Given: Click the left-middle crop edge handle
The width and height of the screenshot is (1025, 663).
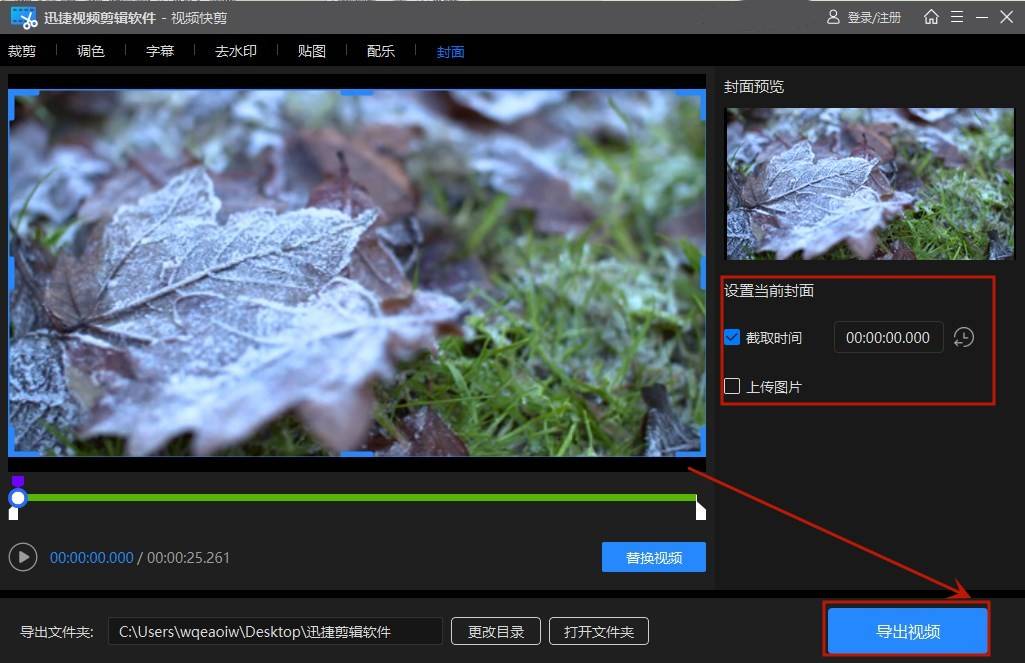Looking at the screenshot, I should click(11, 273).
